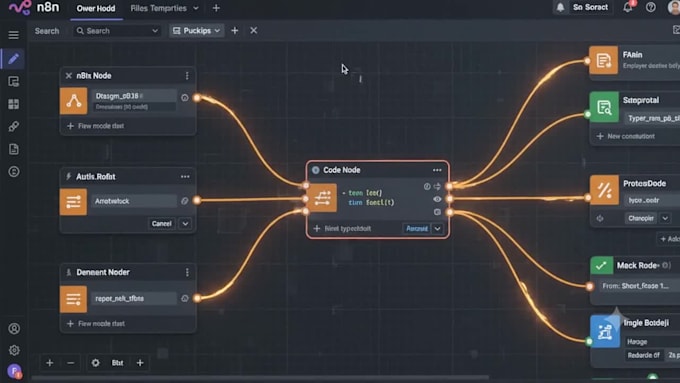Click the orange sliders icon of Autis.Rofat
680x383 pixels.
click(73, 202)
